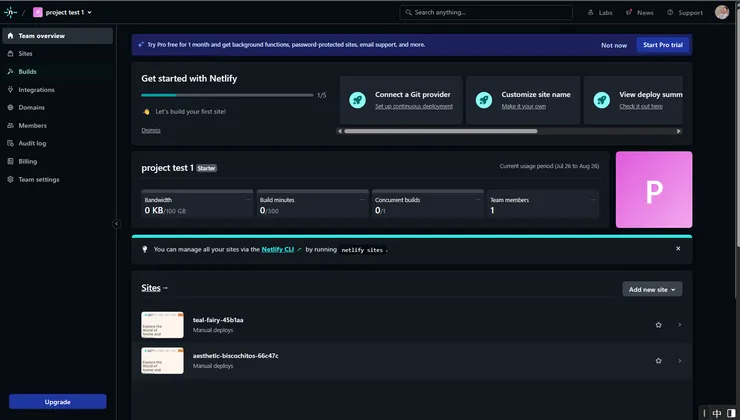Star the teal-fairy-45b1aa site
The height and width of the screenshot is (420, 740).
coord(658,325)
